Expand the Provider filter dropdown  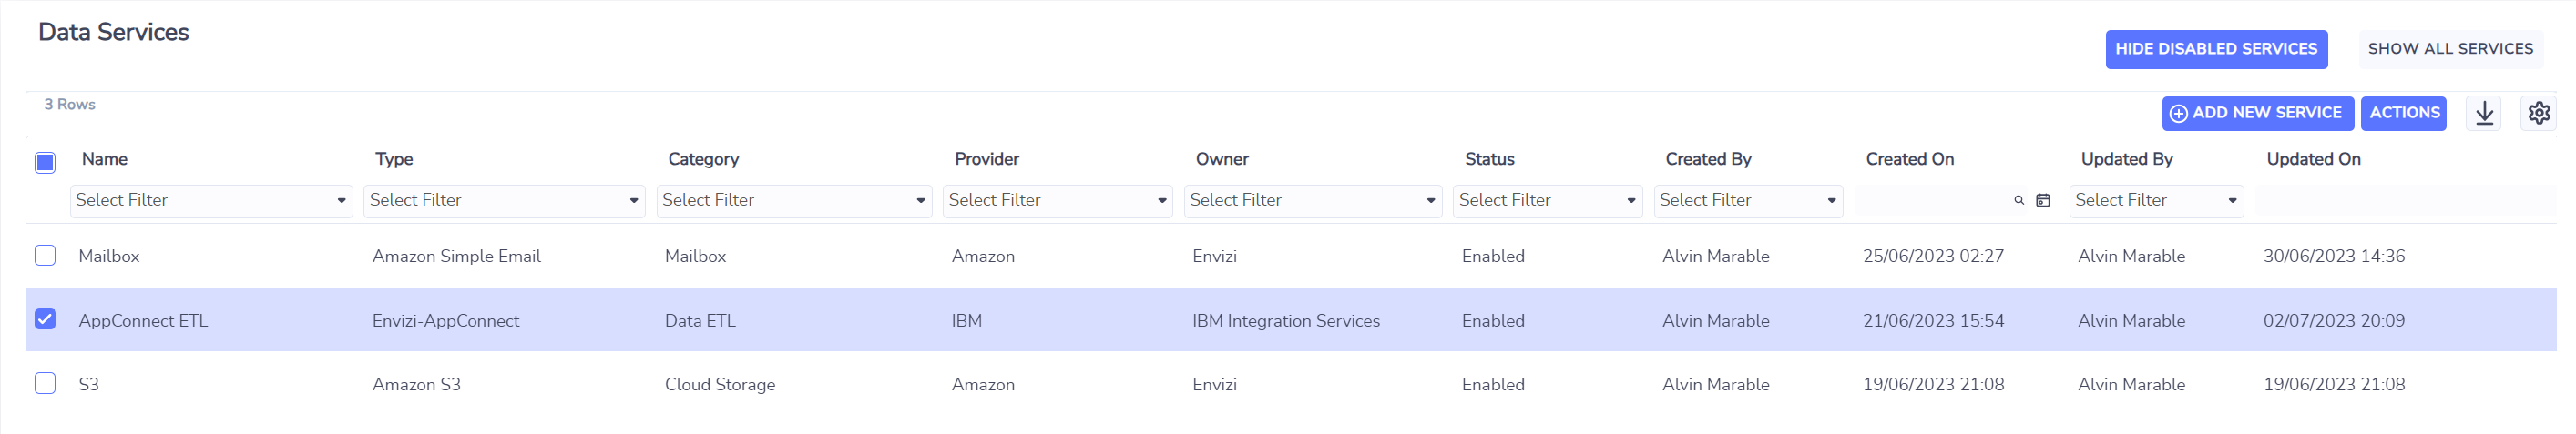pyautogui.click(x=1057, y=201)
